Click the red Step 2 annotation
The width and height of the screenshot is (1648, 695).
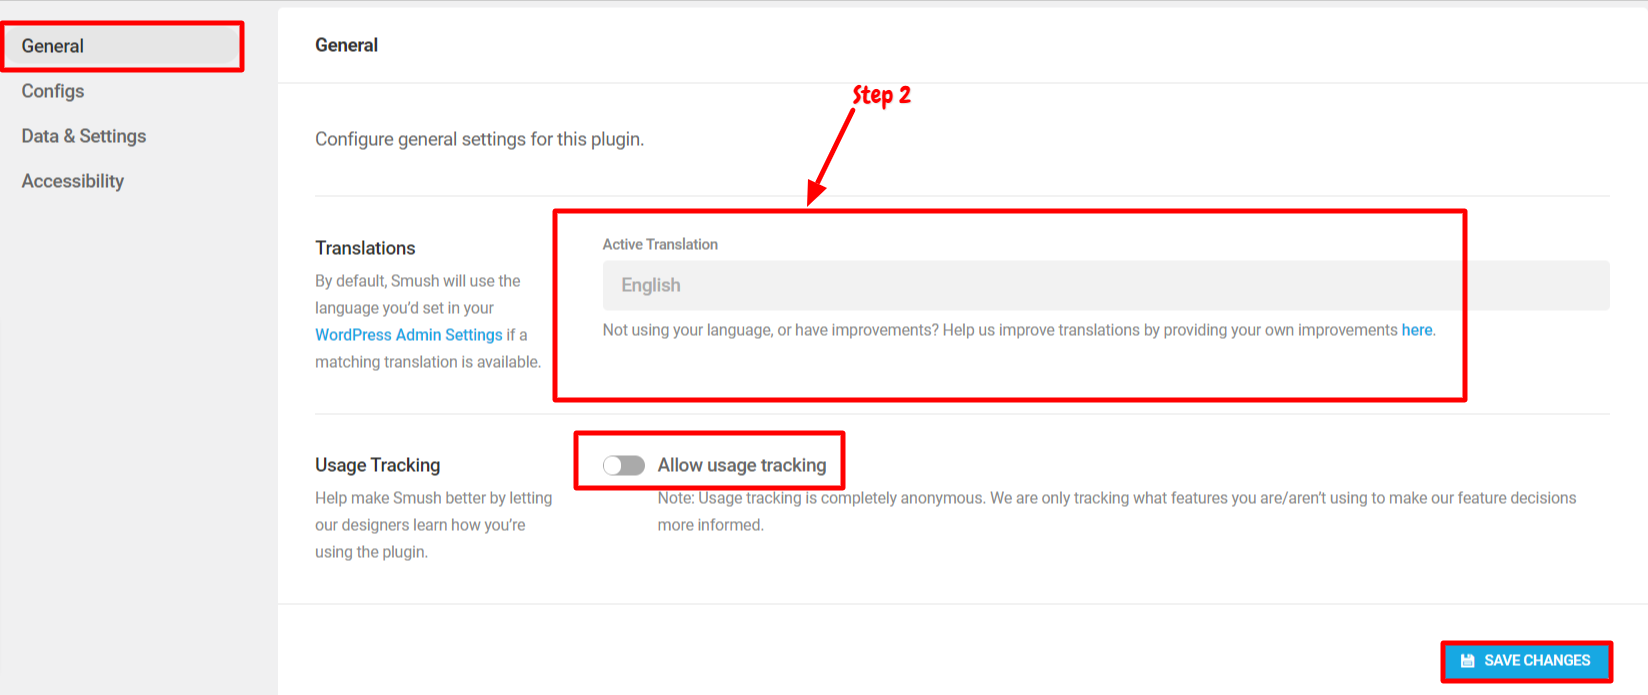click(x=881, y=95)
